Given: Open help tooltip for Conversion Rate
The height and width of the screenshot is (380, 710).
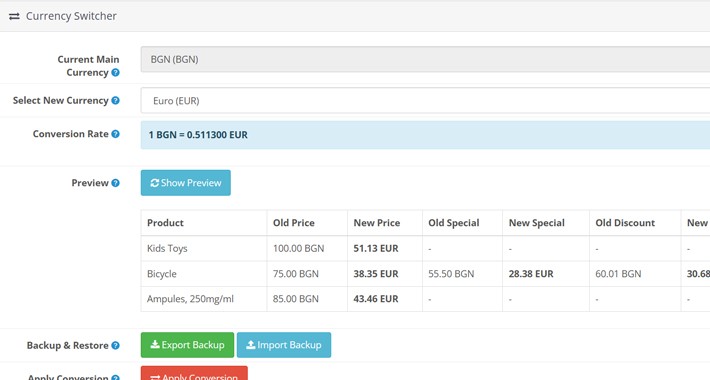Looking at the screenshot, I should tap(115, 134).
